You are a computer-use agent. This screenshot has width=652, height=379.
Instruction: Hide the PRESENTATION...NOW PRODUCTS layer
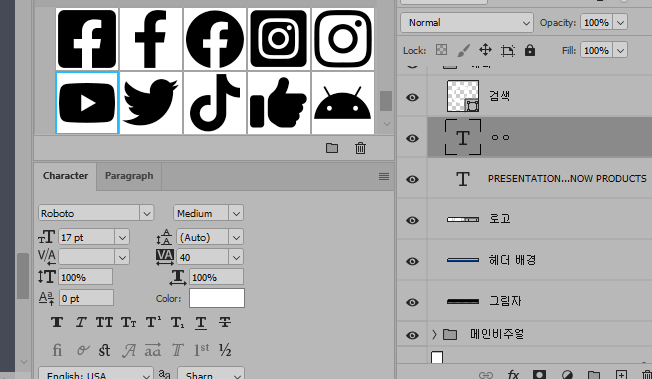[412, 179]
